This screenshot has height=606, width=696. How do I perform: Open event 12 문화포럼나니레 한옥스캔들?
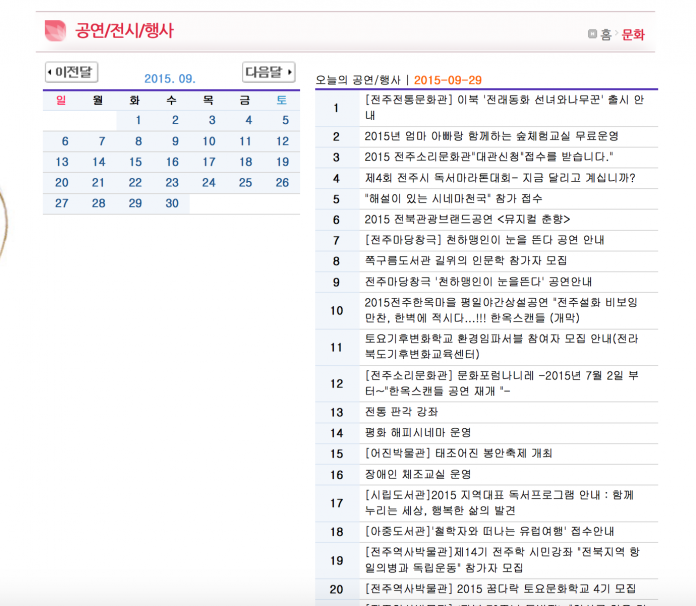(x=502, y=384)
